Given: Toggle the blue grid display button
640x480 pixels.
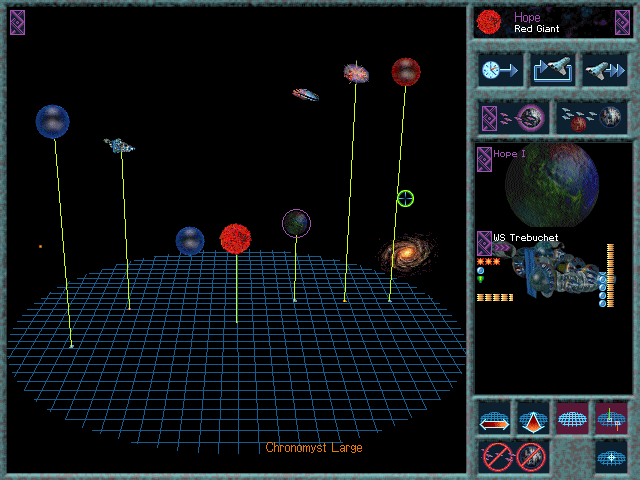Looking at the screenshot, I should [572, 418].
